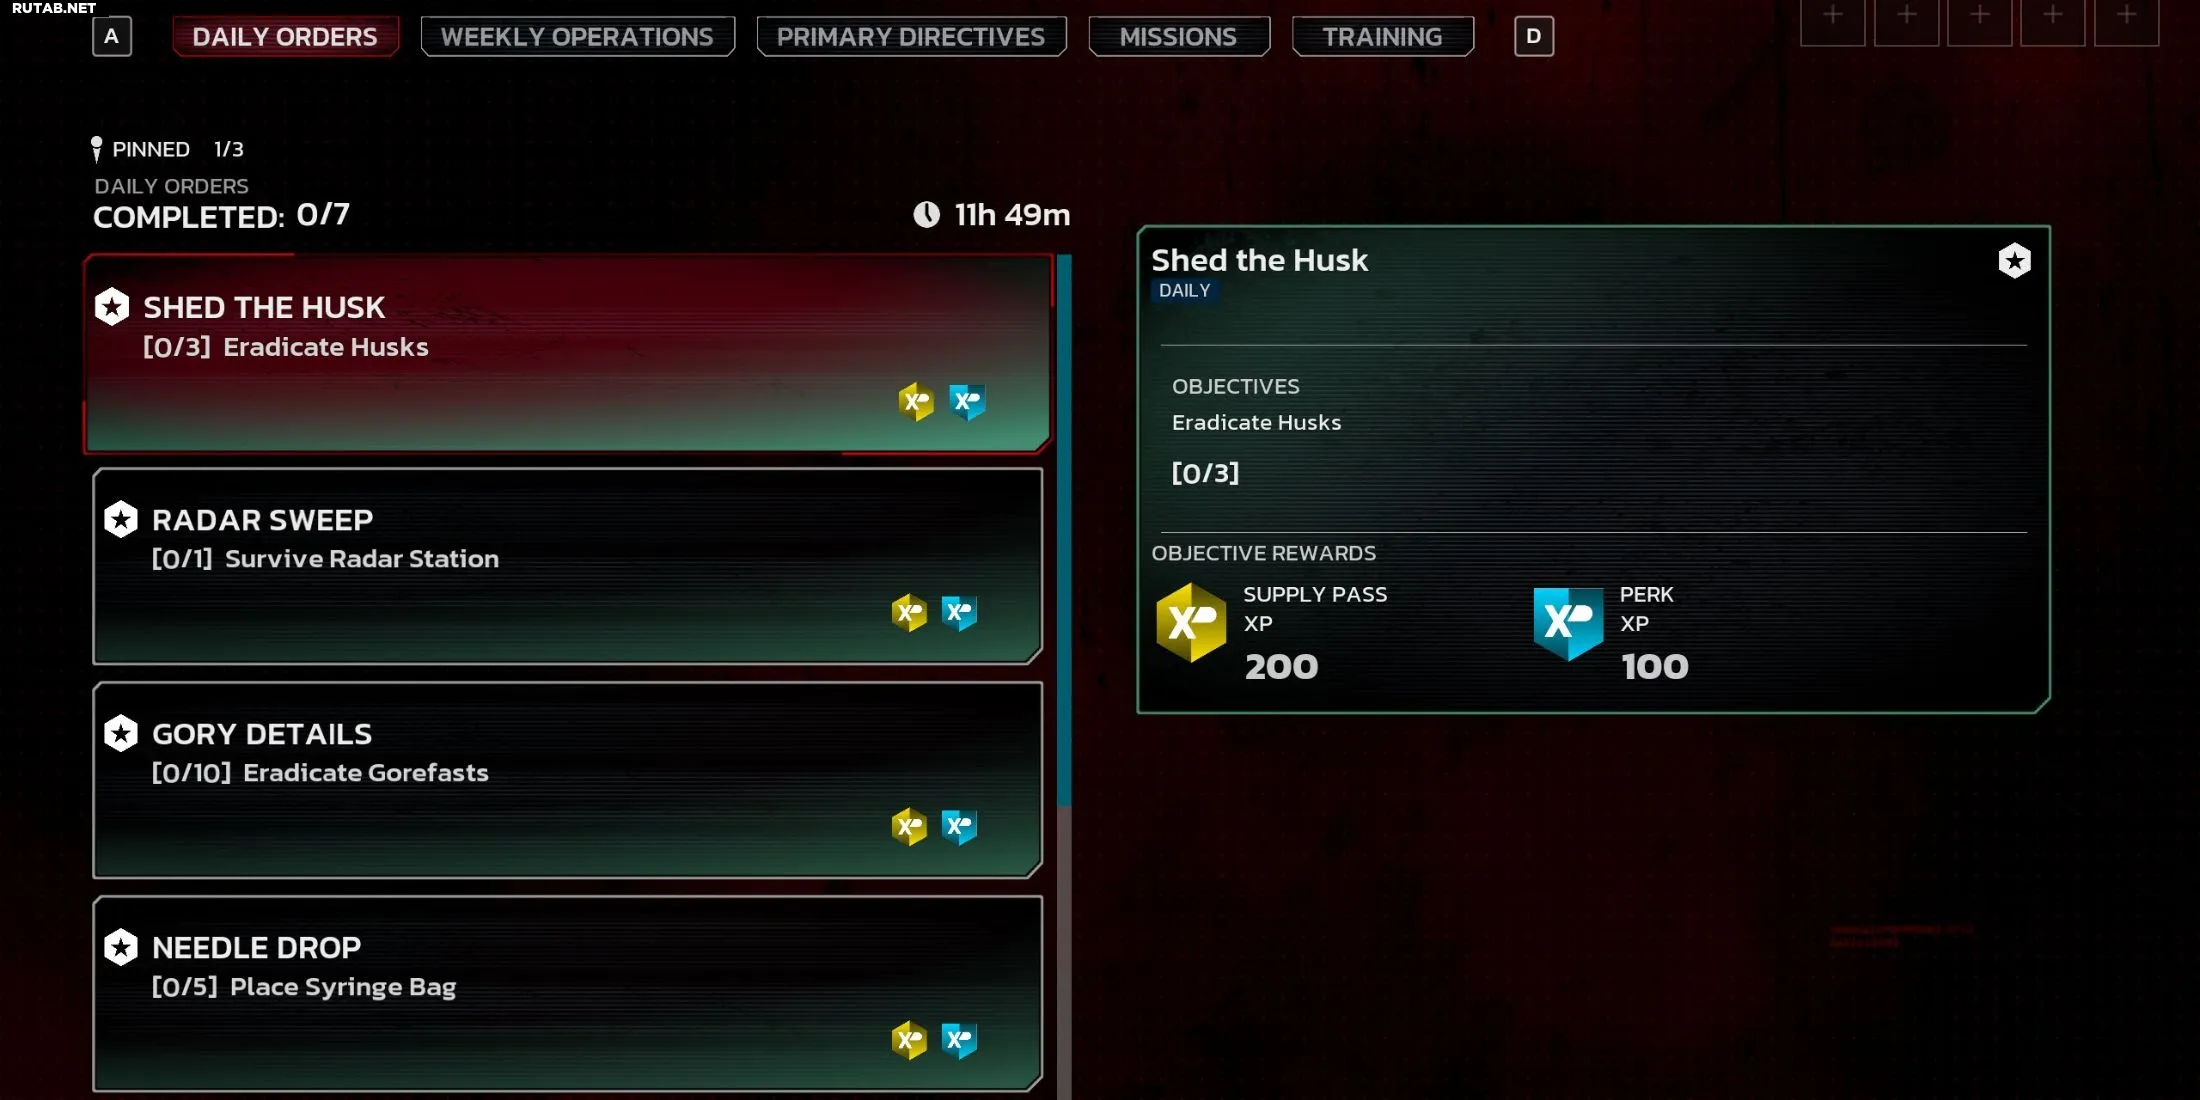
Task: Click the pinned marker icon
Action: point(96,149)
